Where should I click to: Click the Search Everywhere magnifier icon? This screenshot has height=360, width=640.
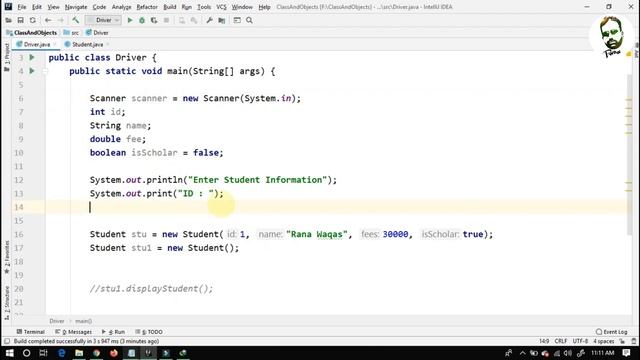249,20
